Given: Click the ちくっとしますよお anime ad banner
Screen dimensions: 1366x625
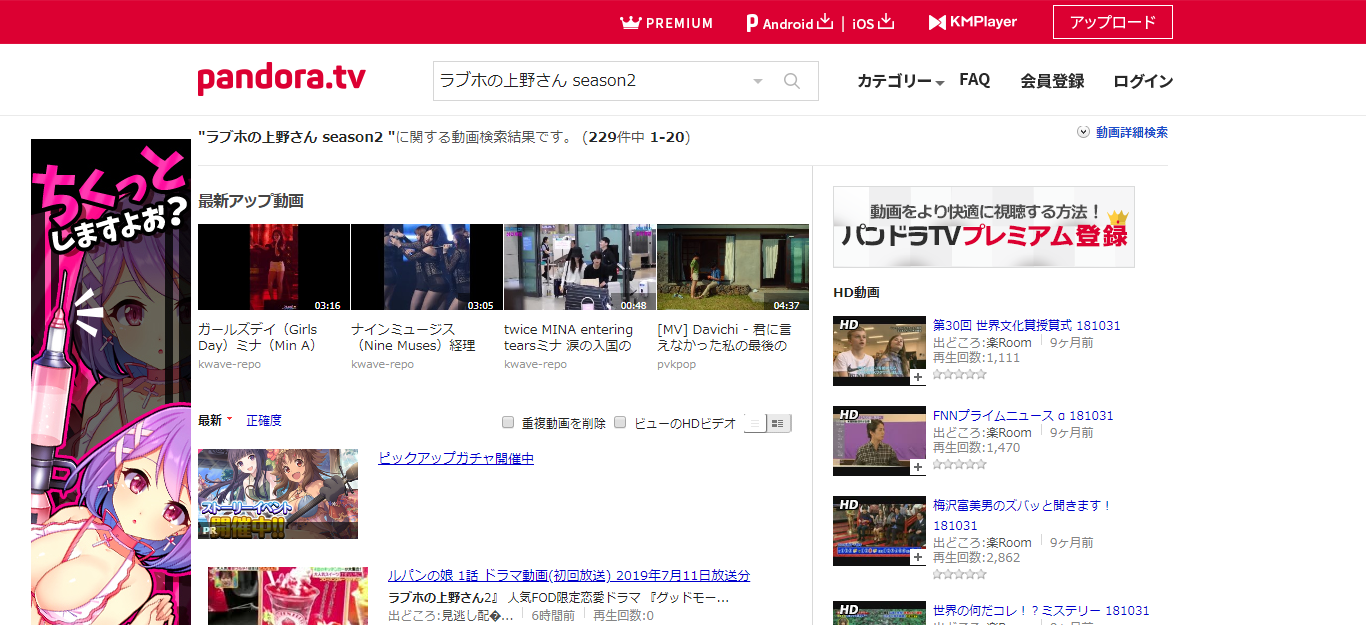Looking at the screenshot, I should tap(111, 382).
